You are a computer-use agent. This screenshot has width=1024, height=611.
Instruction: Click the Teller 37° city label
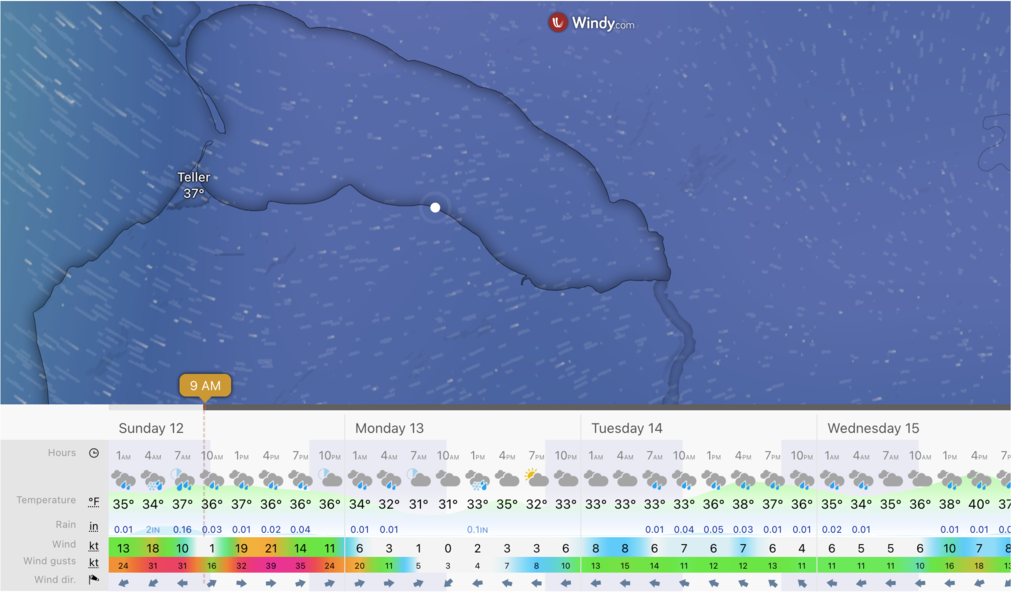194,185
